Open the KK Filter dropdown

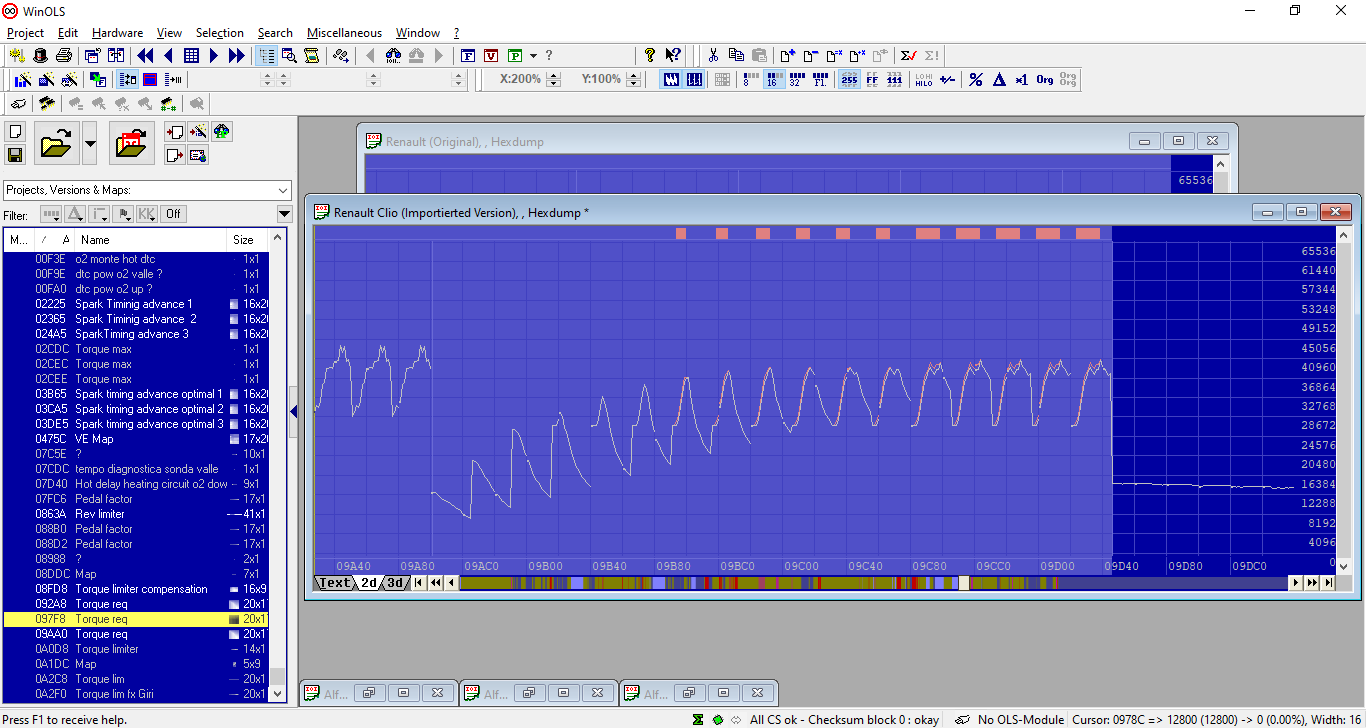click(147, 214)
